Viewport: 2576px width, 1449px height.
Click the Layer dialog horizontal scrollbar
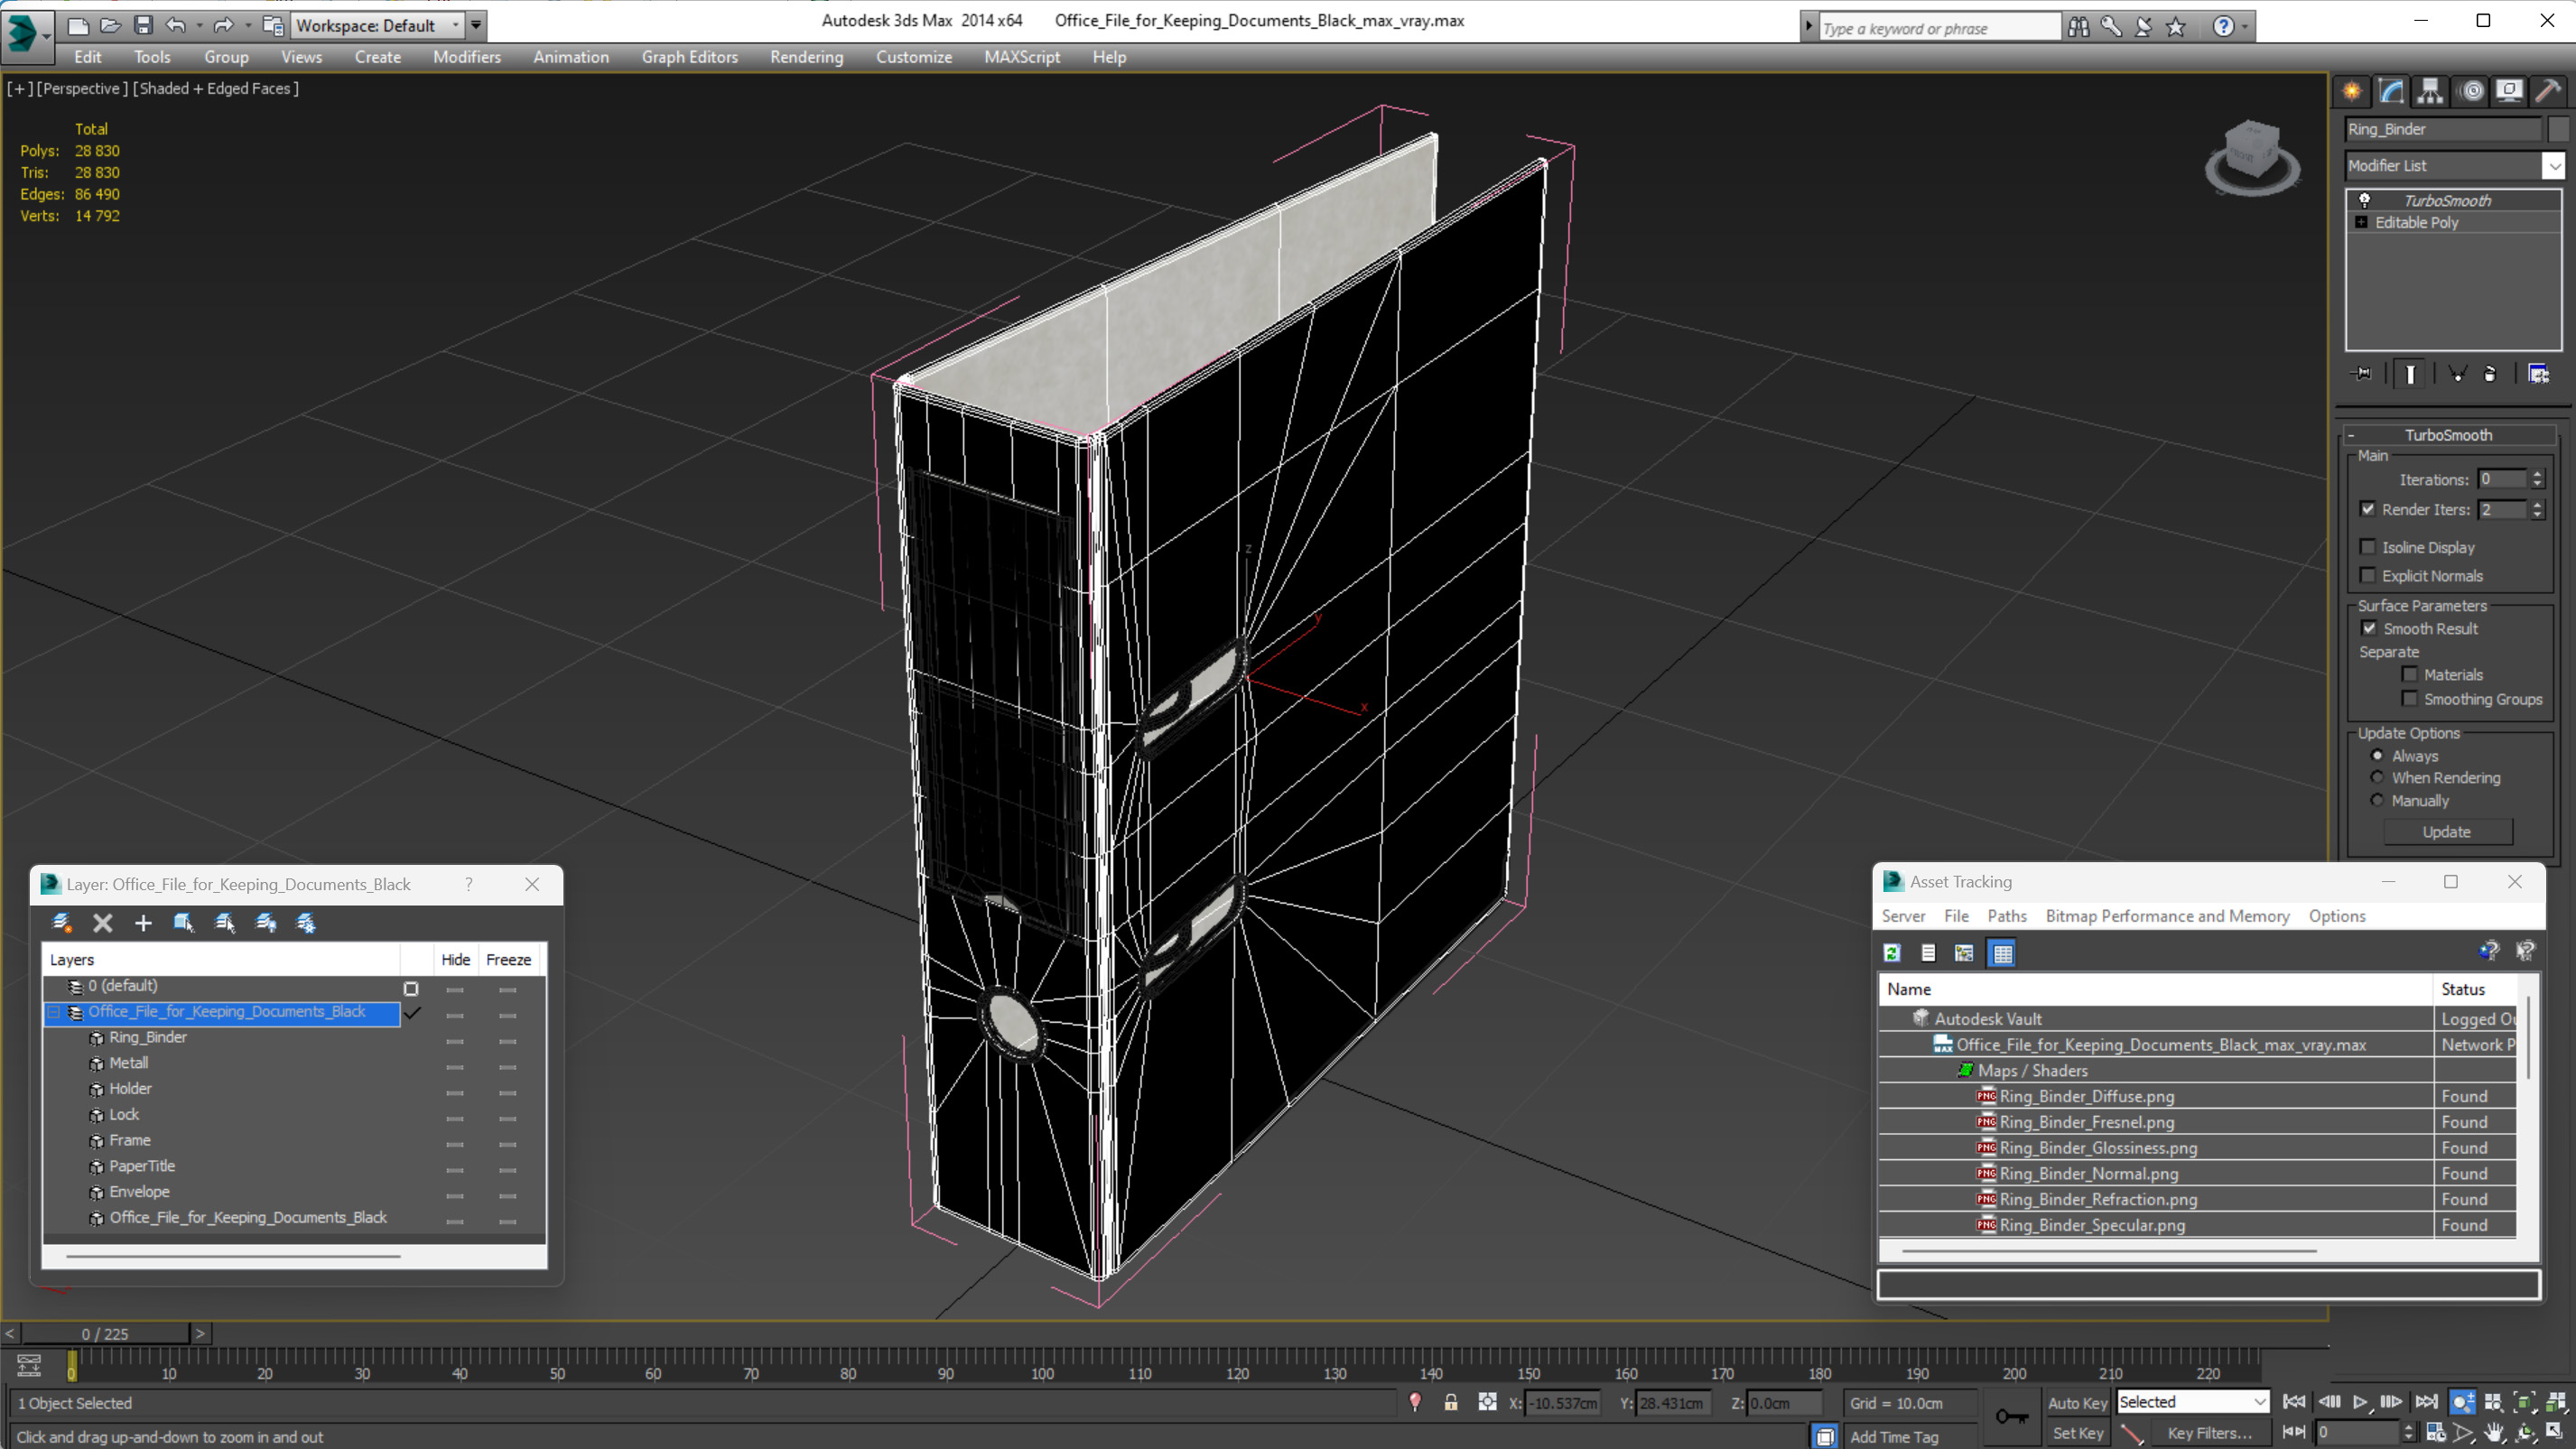tap(233, 1255)
